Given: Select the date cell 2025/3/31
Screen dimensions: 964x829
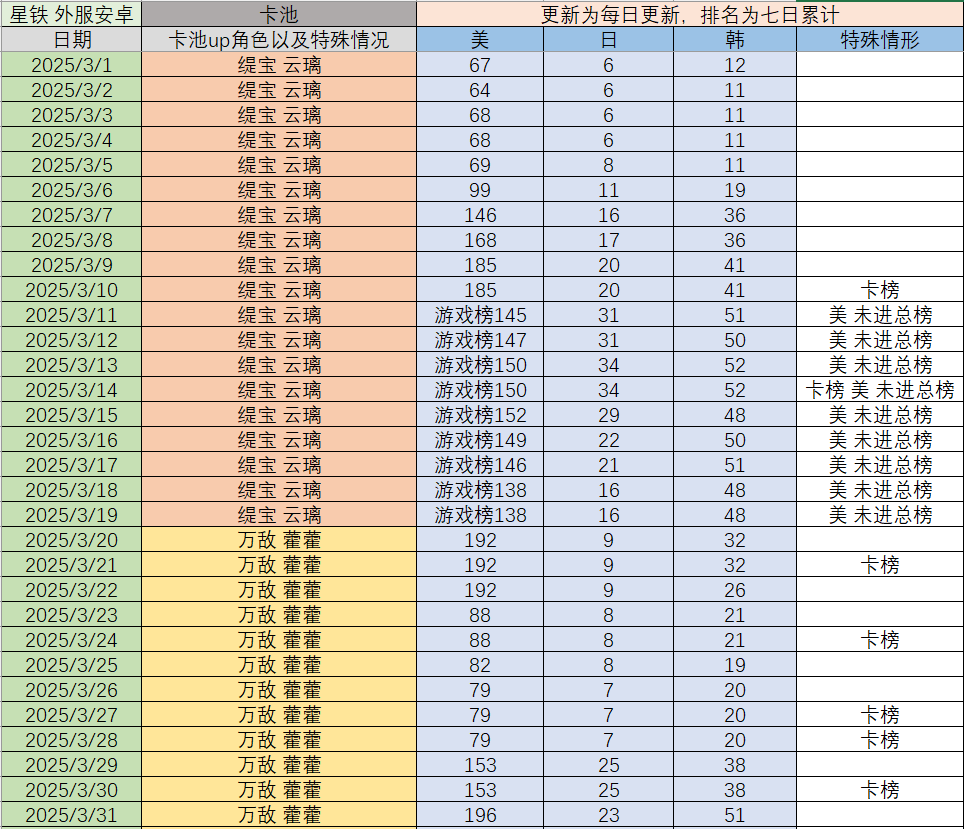Looking at the screenshot, I should tap(71, 815).
